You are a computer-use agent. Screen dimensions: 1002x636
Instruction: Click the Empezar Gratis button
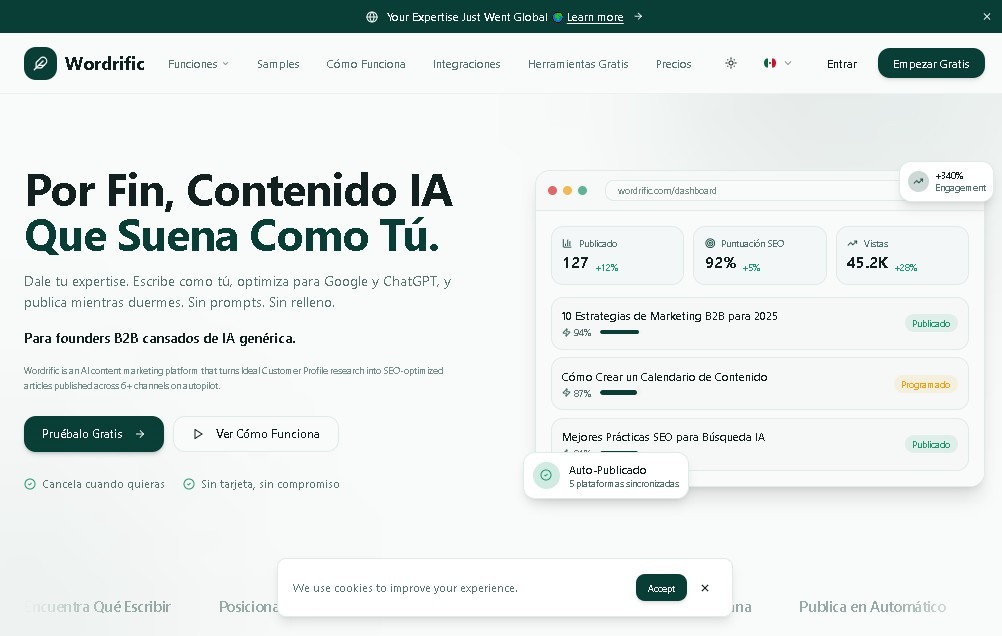(931, 63)
